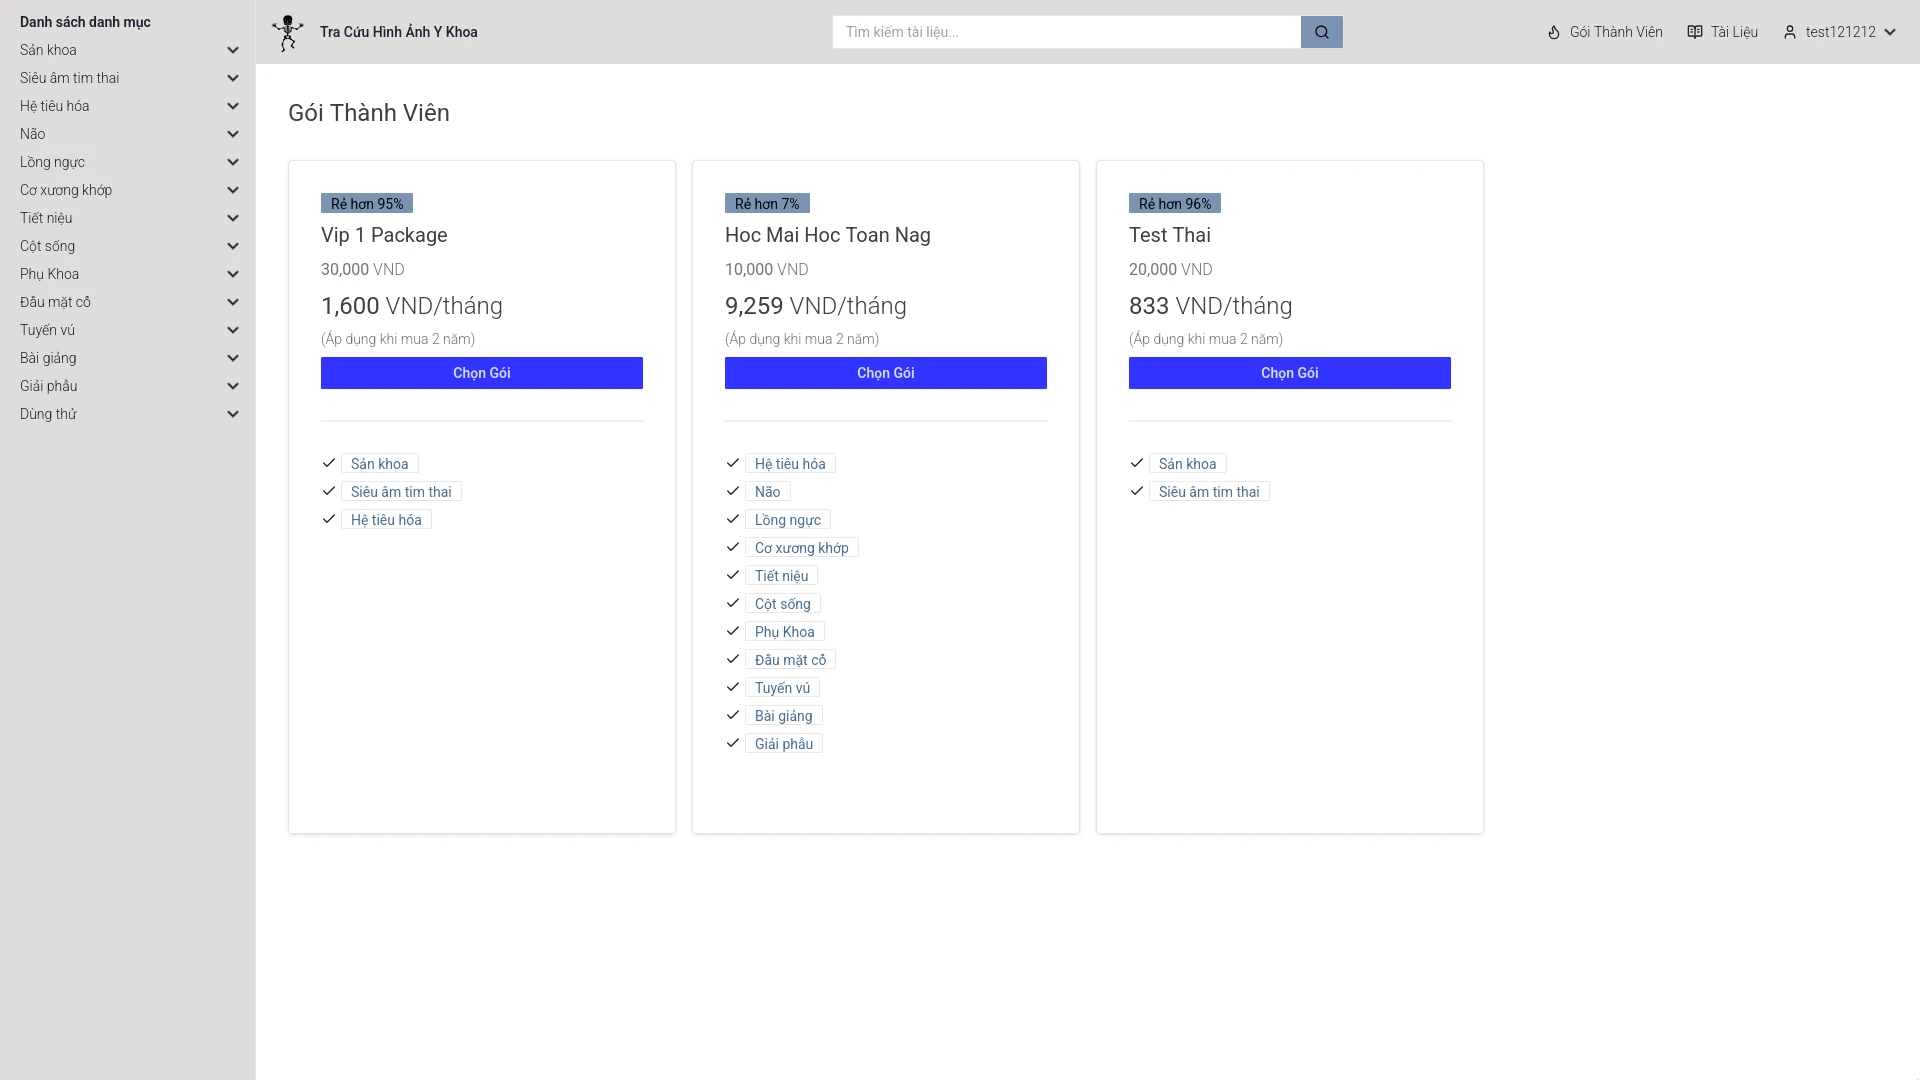Choose the Vip 1 Package plan

tap(481, 373)
